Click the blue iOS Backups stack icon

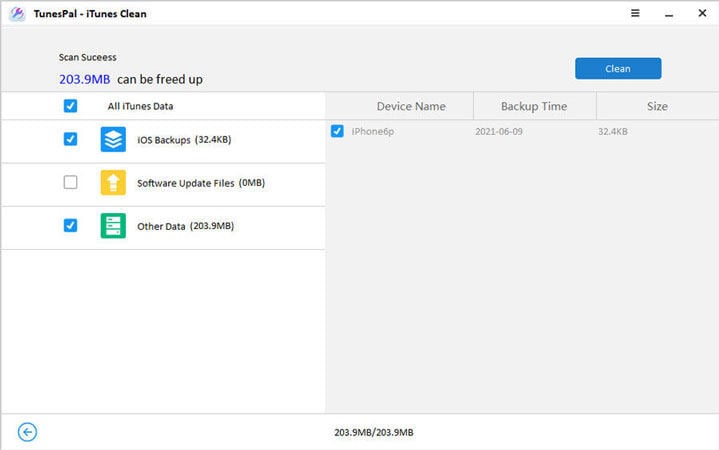(x=113, y=140)
